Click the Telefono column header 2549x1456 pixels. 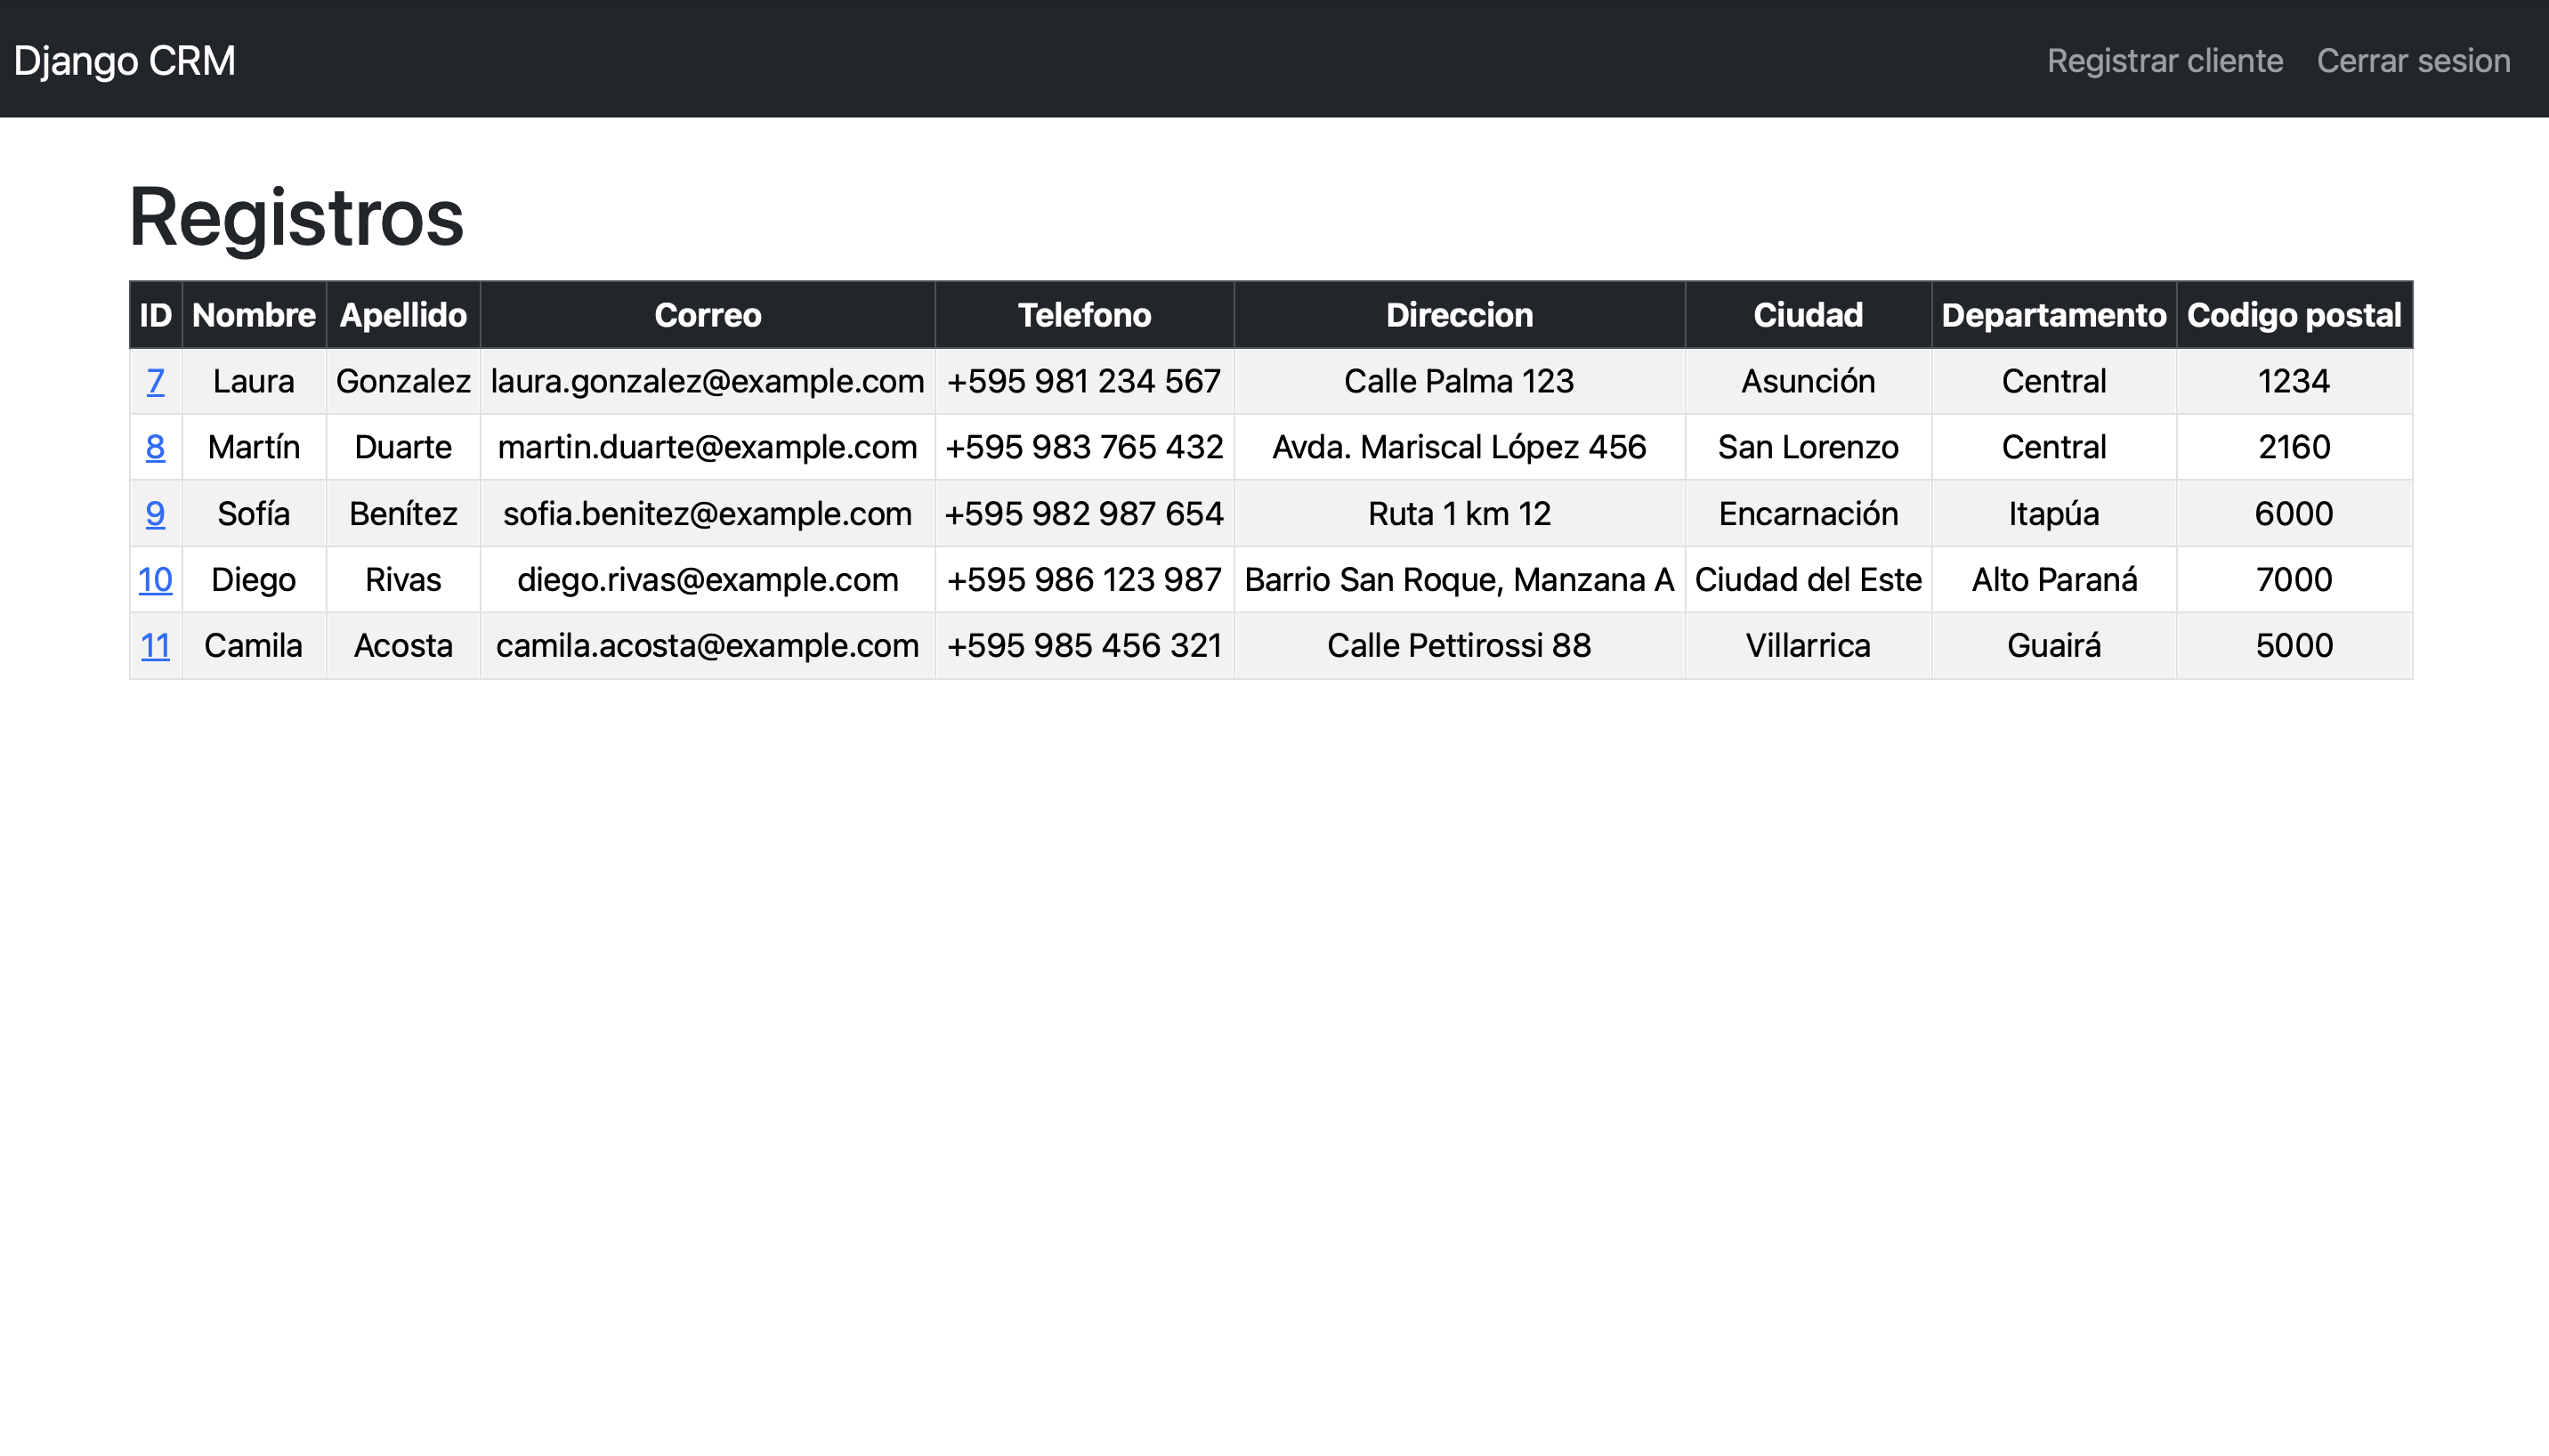pyautogui.click(x=1084, y=315)
